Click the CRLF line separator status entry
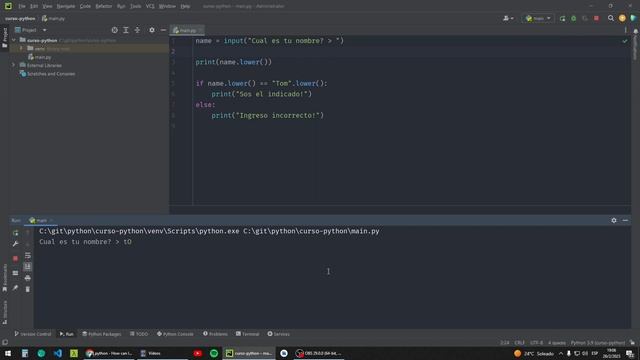640x360 pixels. pos(519,343)
